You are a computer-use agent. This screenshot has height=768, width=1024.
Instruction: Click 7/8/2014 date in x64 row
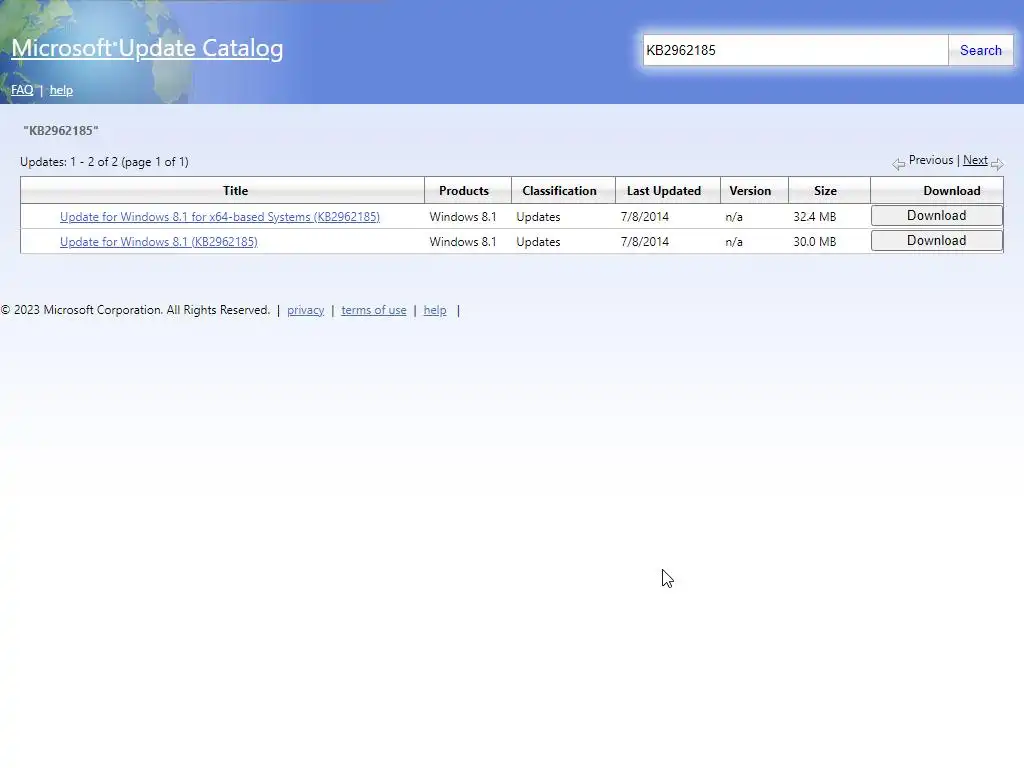(x=645, y=217)
